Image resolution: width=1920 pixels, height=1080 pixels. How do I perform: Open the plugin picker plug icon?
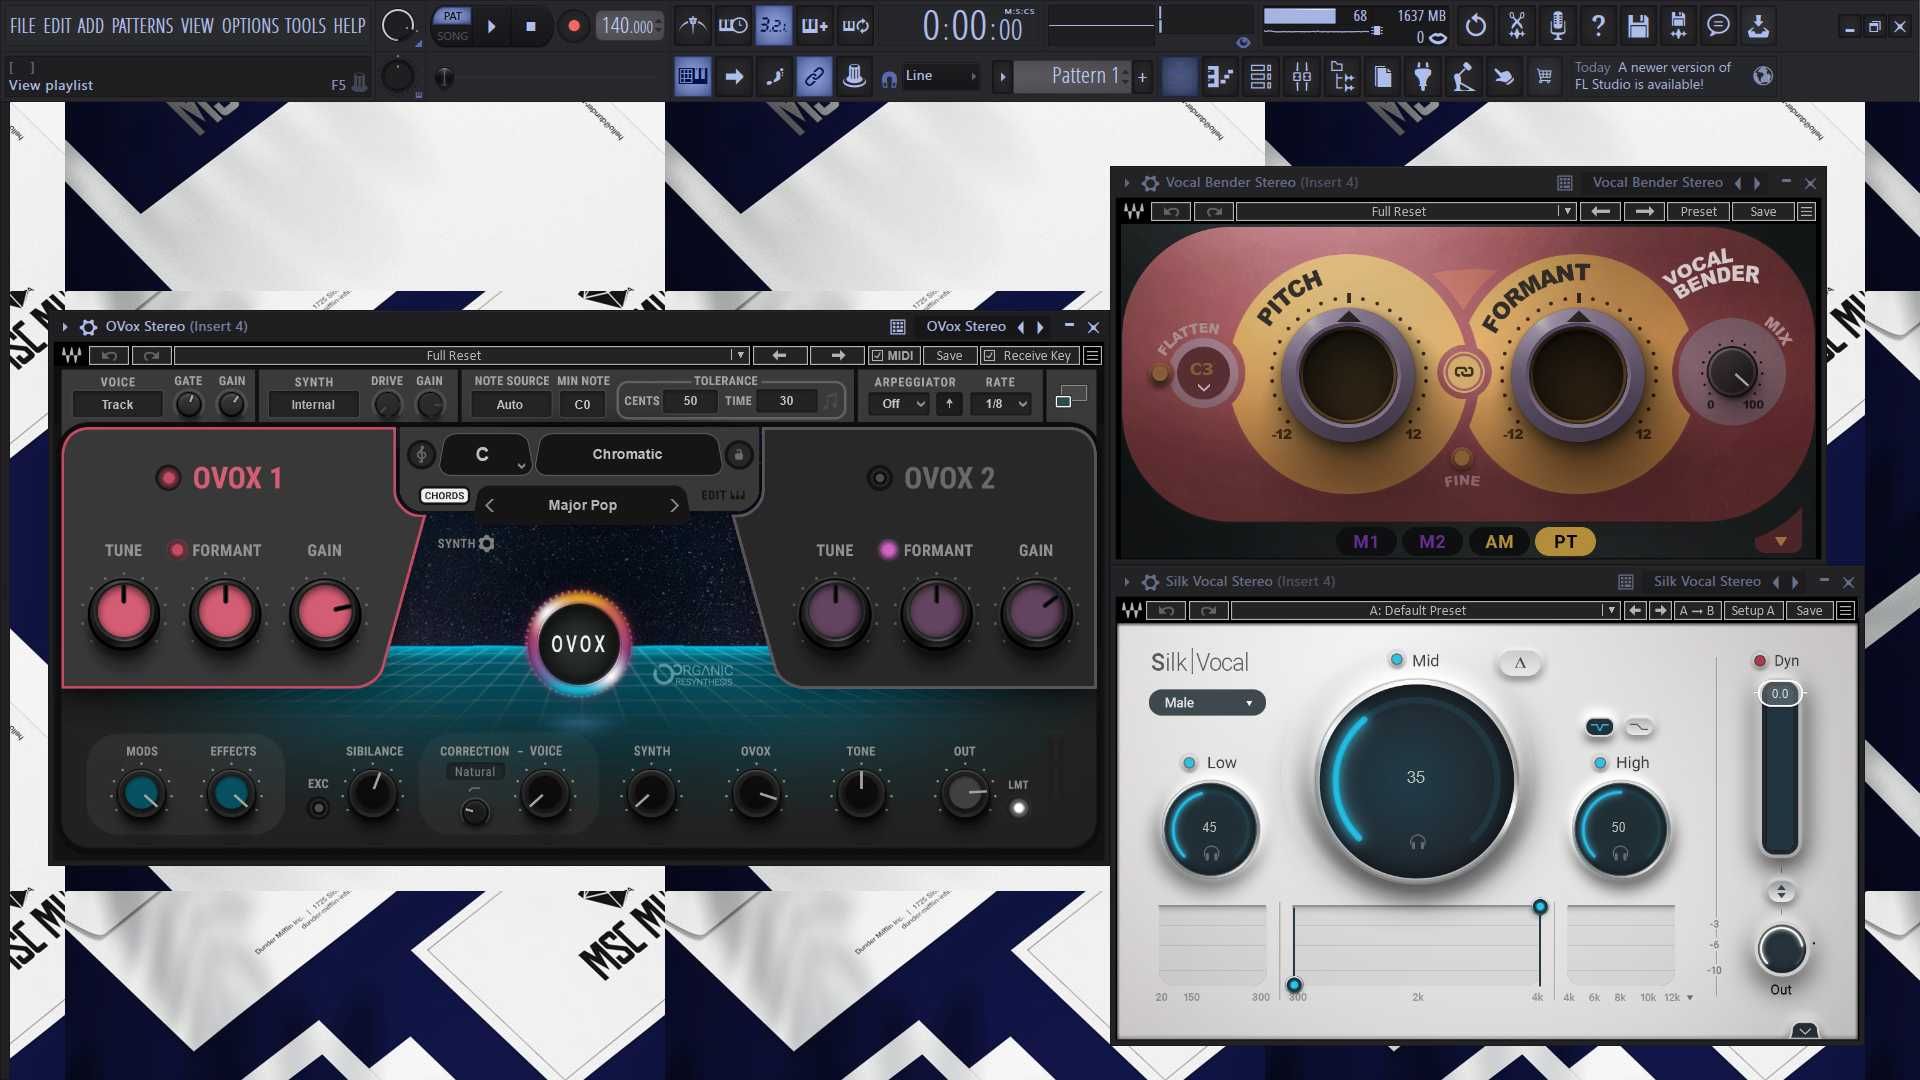1423,76
